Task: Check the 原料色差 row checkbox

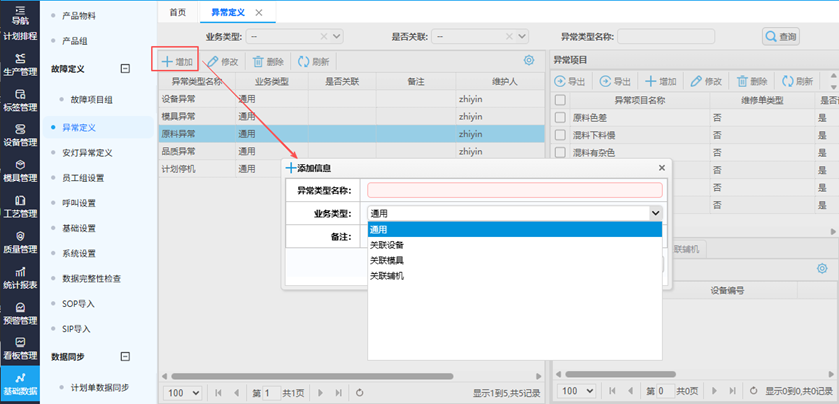Action: point(560,117)
